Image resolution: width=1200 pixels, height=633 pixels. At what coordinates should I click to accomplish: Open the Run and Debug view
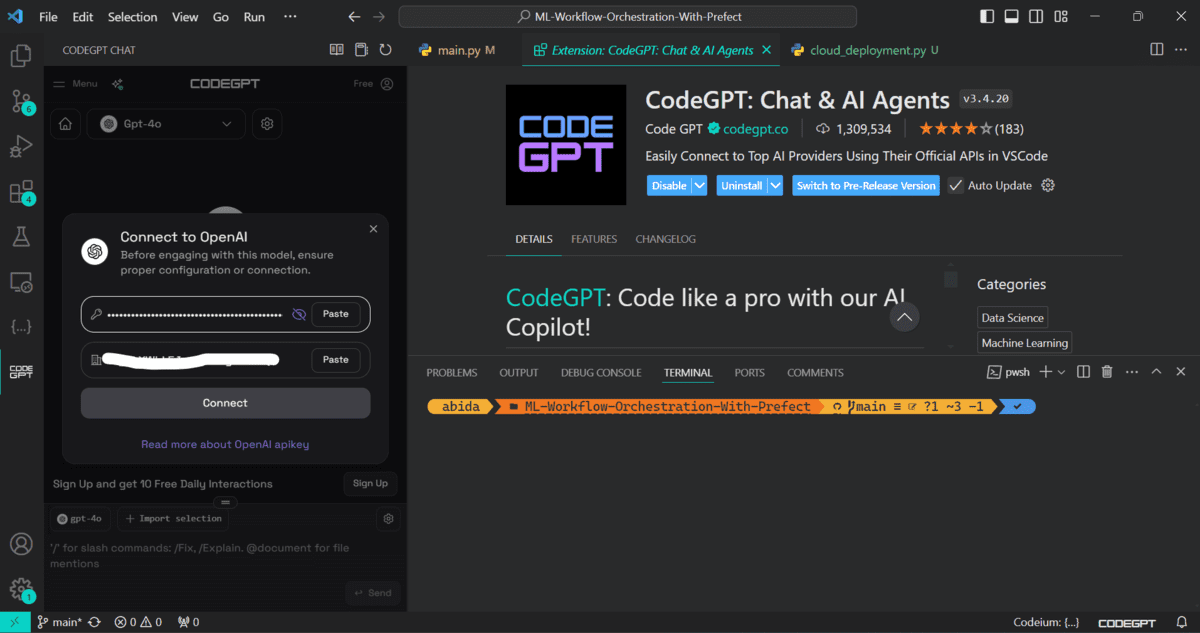click(21, 147)
